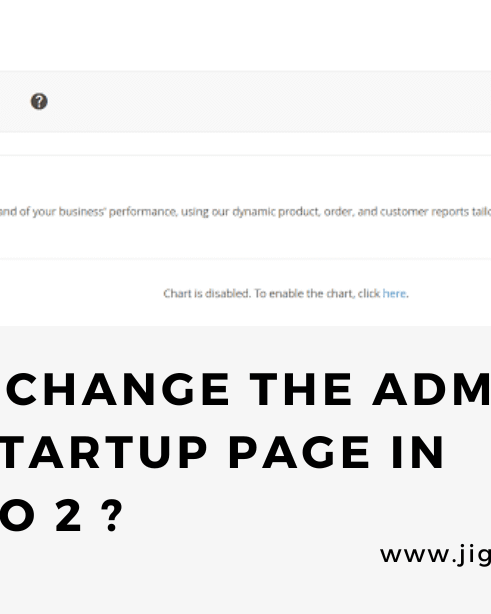Viewport: 491px width, 614px height.
Task: Click the word "IN" in the title
Action: 417,452
